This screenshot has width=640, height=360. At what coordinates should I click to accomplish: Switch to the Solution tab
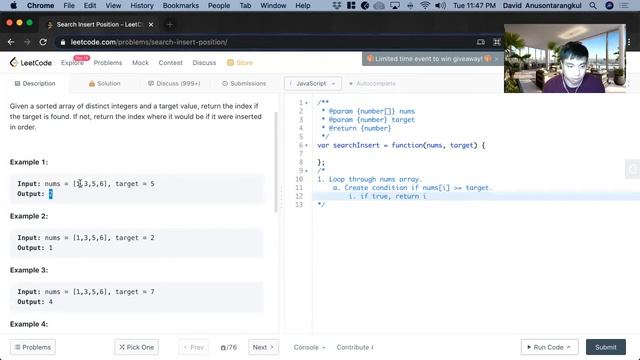click(104, 83)
